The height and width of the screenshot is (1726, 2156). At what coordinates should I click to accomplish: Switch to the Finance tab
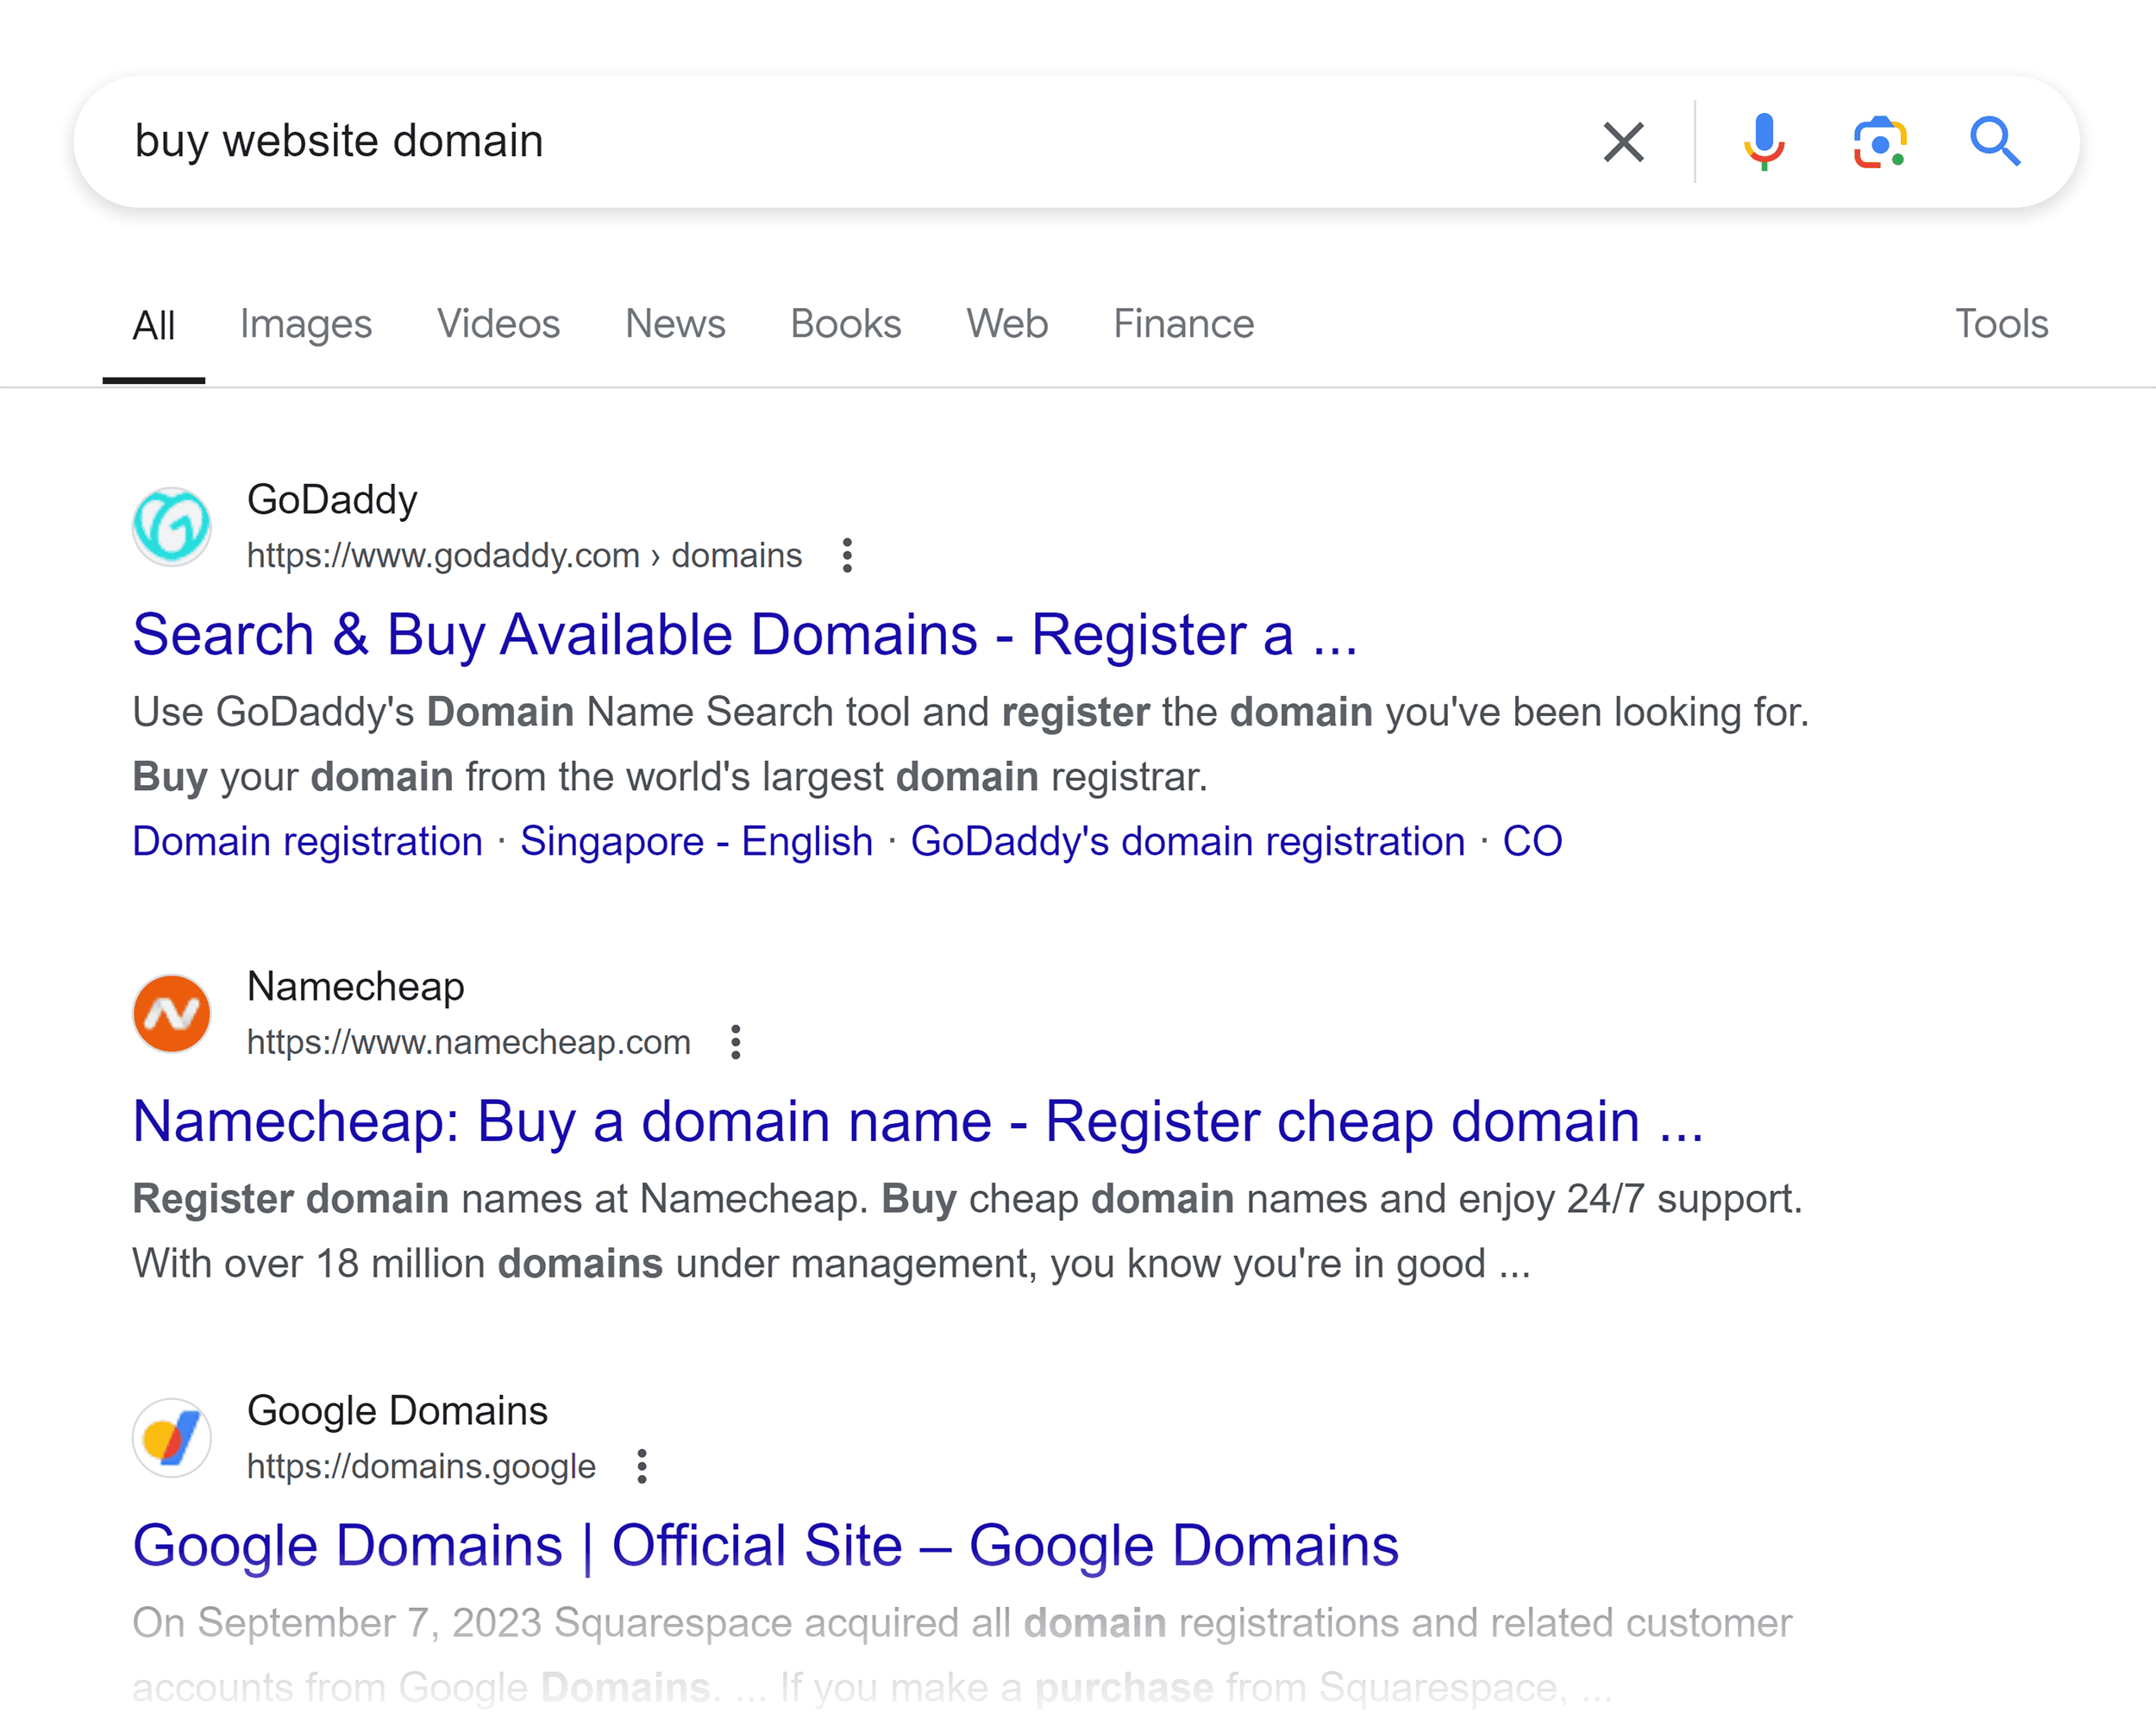[1184, 324]
